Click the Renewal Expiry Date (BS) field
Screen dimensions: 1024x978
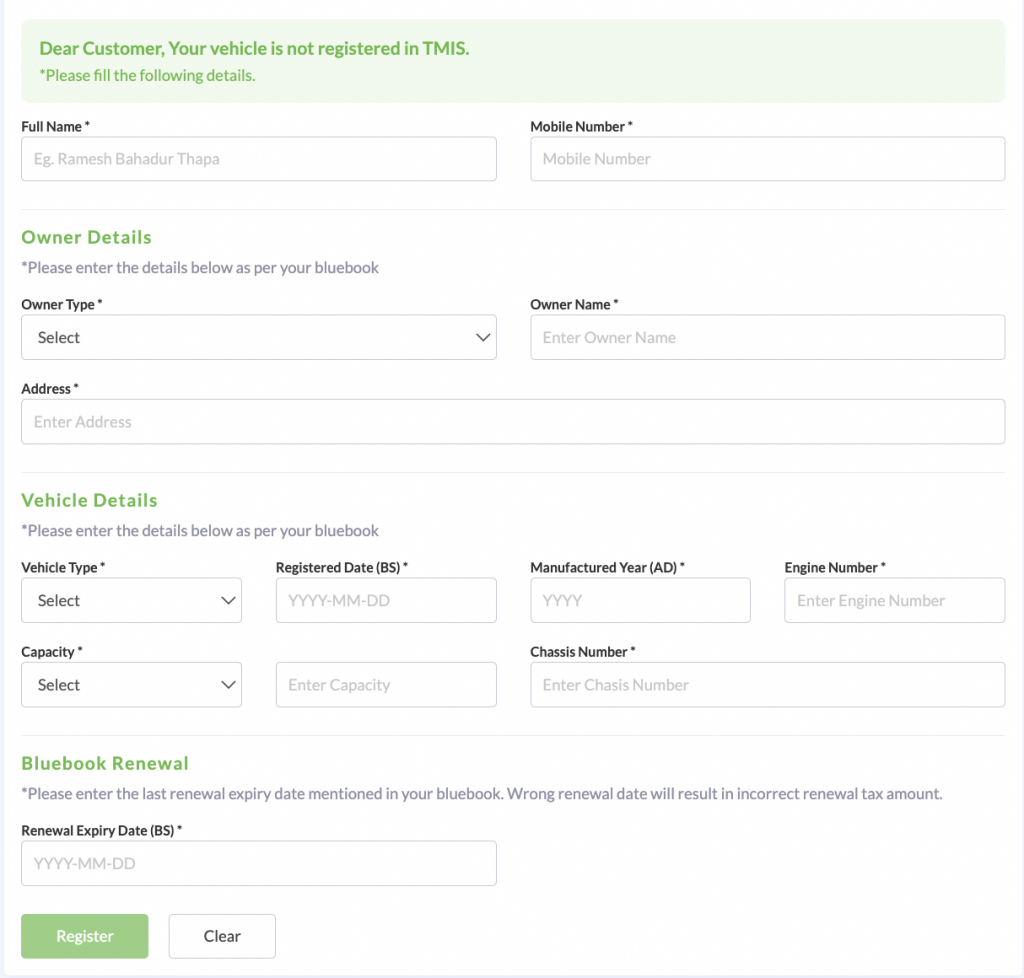pos(258,863)
